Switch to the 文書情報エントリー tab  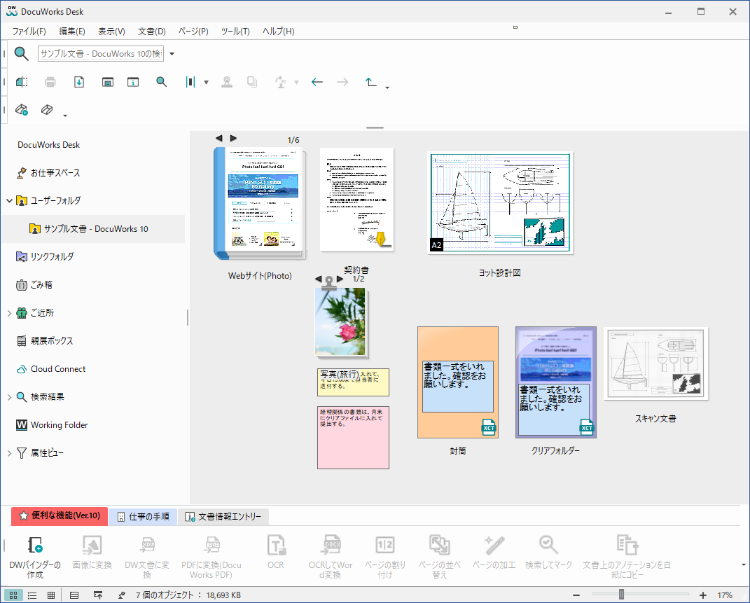pos(223,516)
